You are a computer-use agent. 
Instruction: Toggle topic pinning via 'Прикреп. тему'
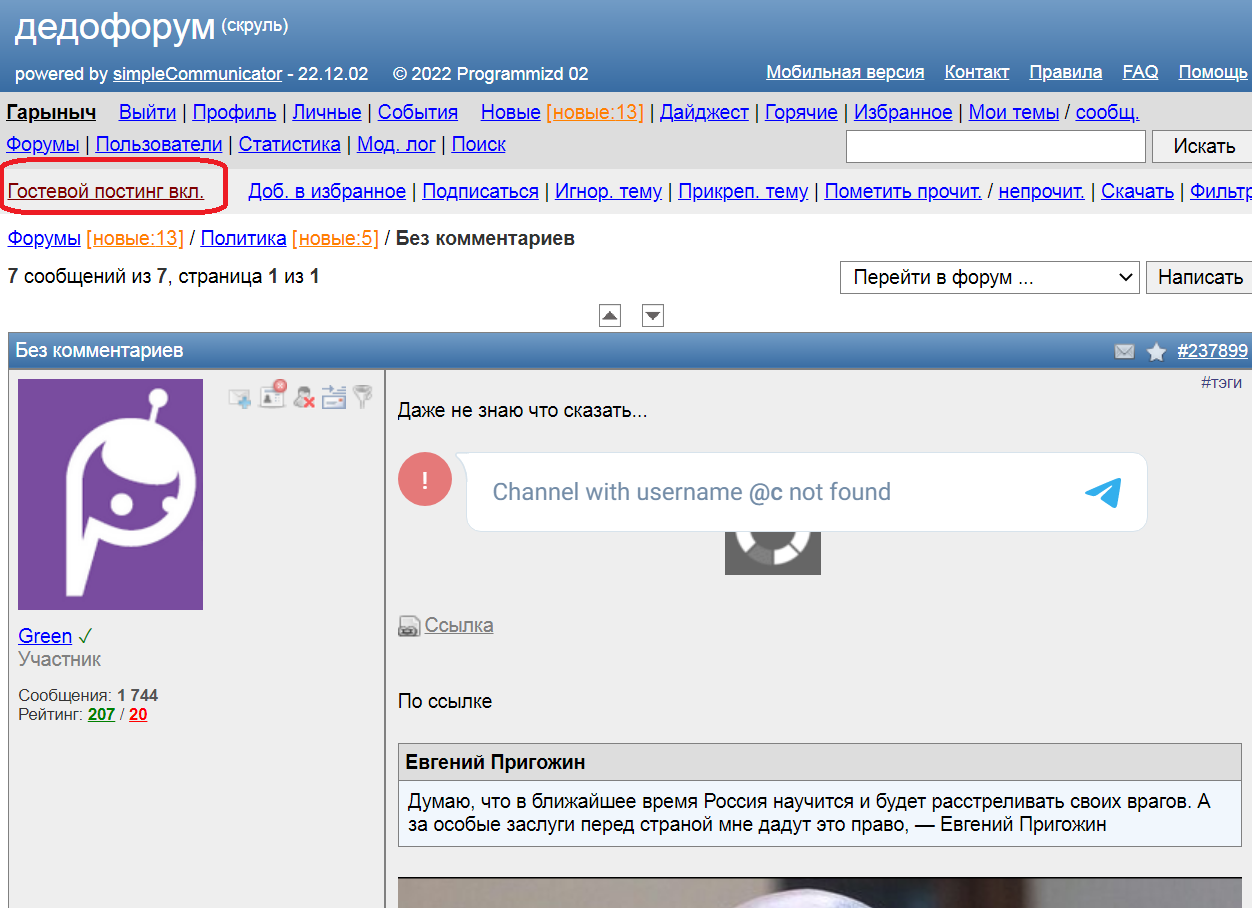743,191
